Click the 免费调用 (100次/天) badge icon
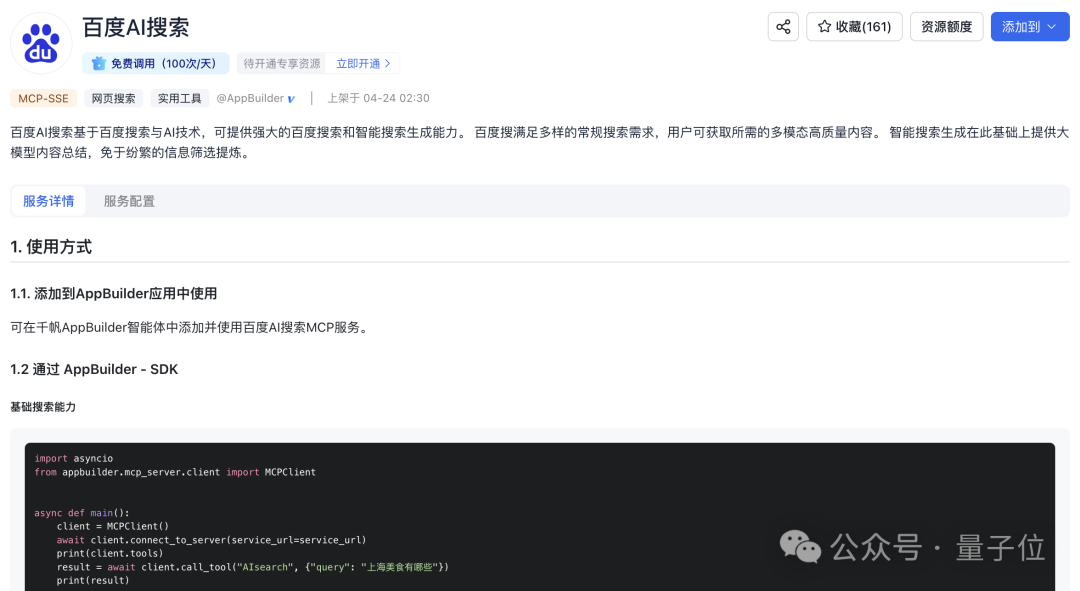 click(x=99, y=64)
